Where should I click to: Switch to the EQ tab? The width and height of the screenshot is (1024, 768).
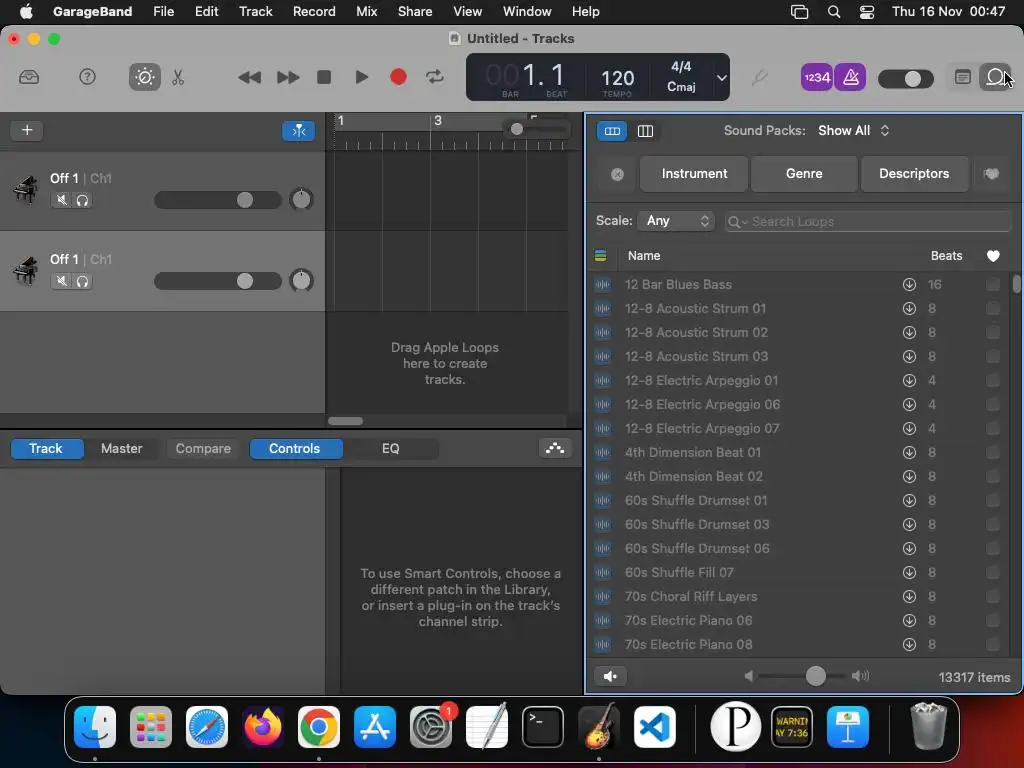pos(391,449)
